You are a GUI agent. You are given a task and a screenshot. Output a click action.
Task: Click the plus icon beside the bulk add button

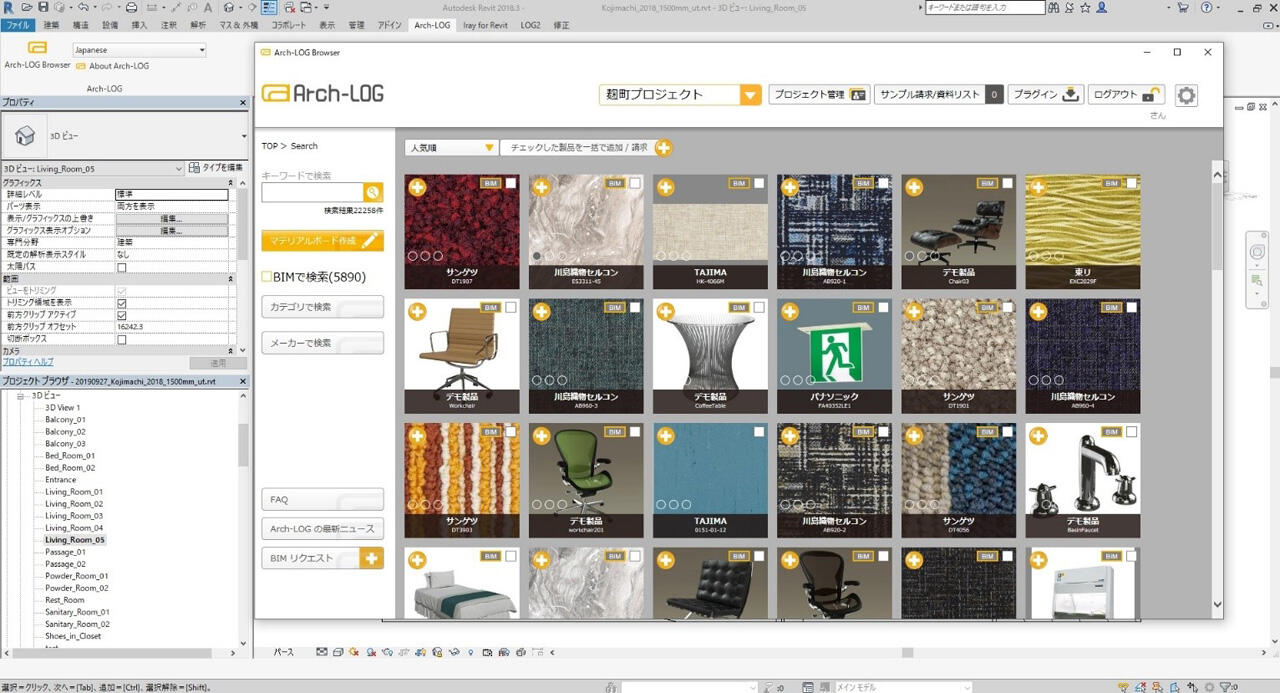[663, 148]
